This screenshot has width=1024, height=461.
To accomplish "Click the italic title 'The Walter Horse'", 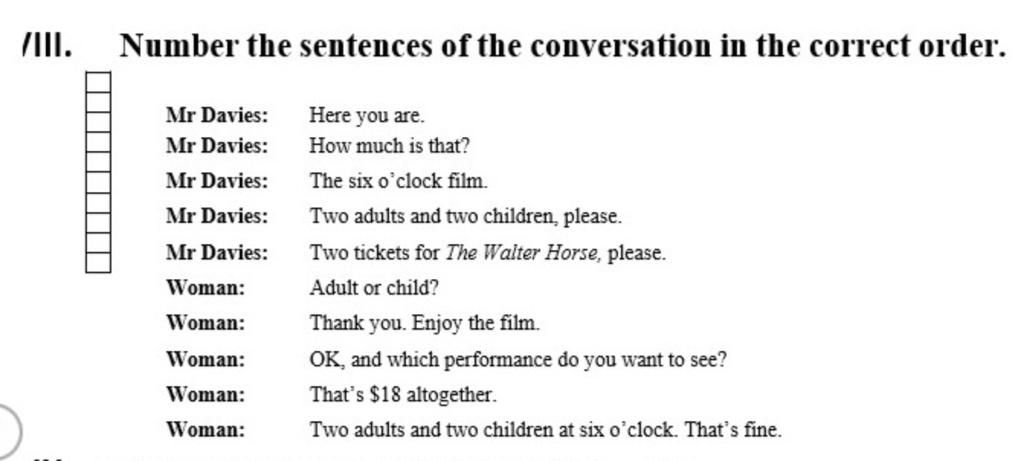I will coord(523,252).
